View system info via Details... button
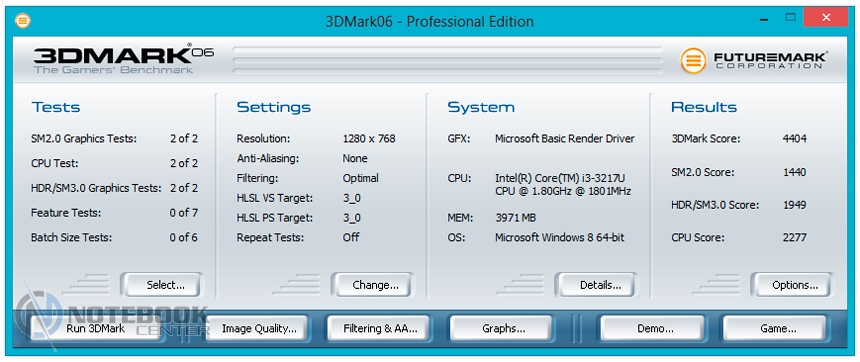Viewport: 860px width, 362px height. 596,285
